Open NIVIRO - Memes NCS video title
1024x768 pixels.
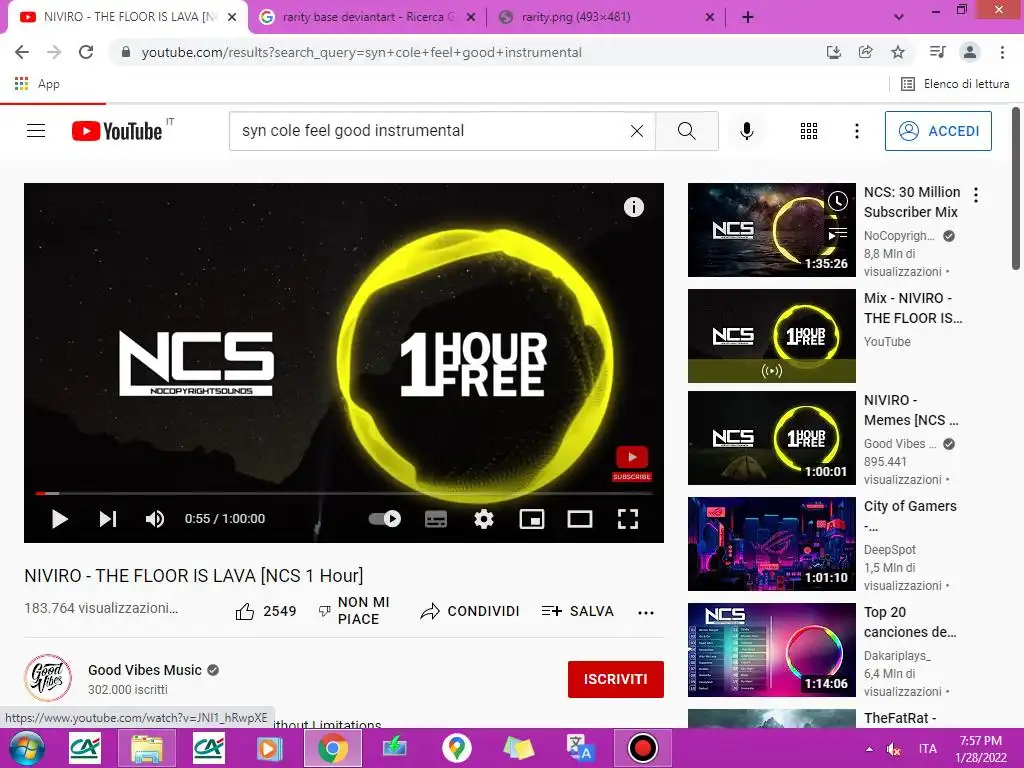911,410
